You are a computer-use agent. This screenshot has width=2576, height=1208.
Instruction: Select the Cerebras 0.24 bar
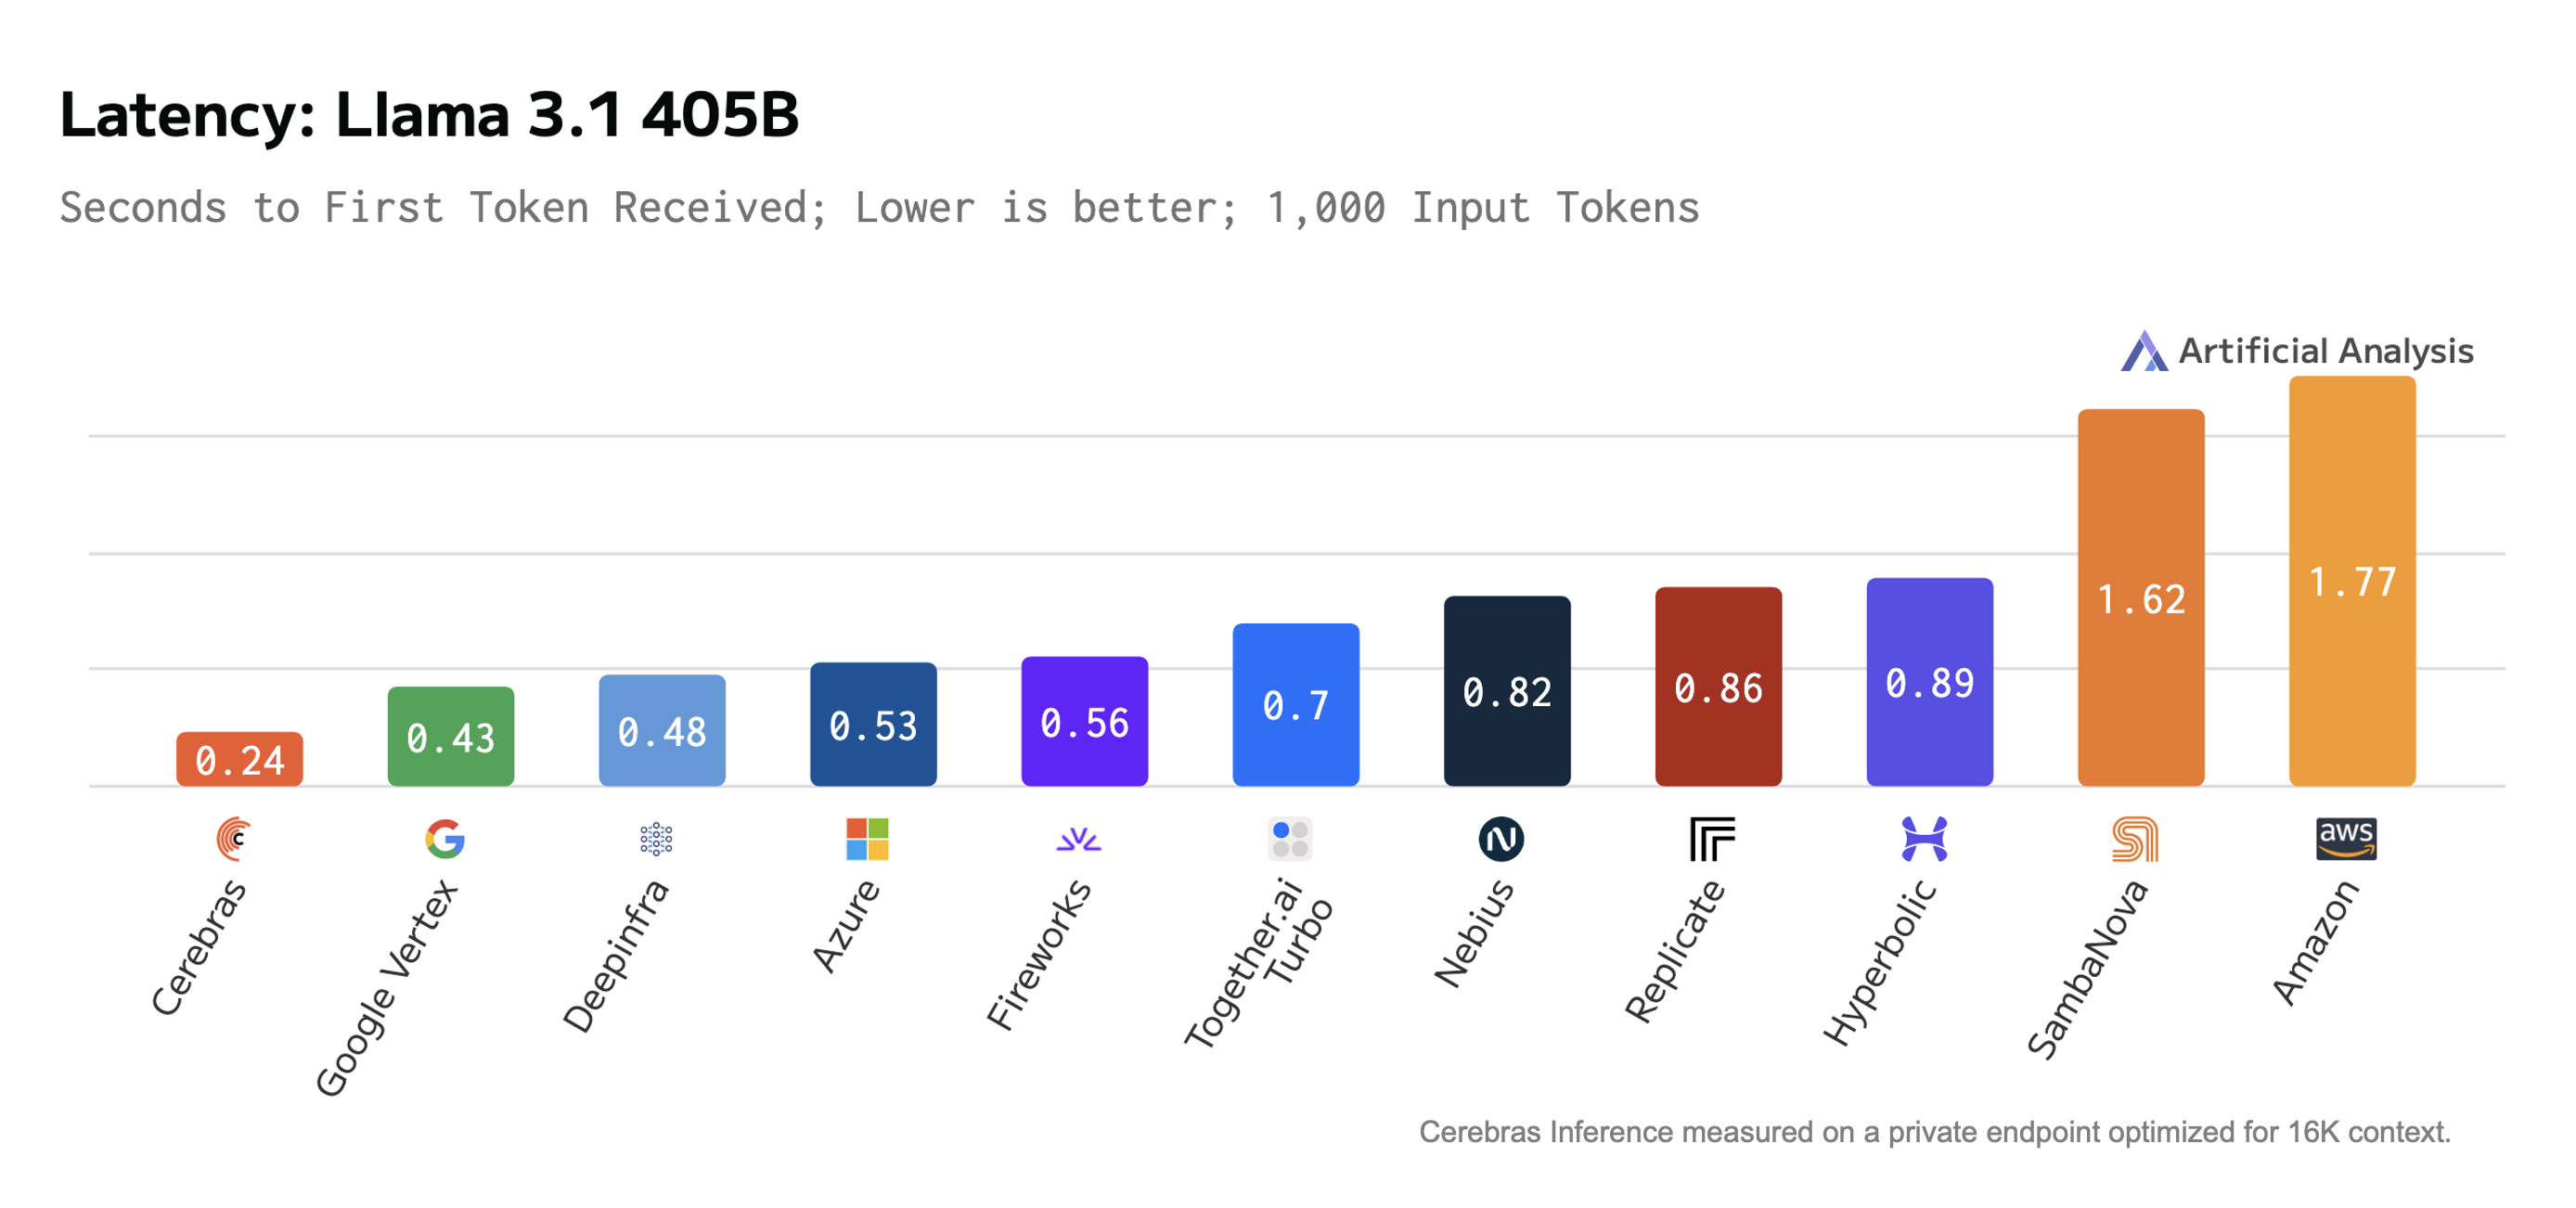(x=240, y=759)
